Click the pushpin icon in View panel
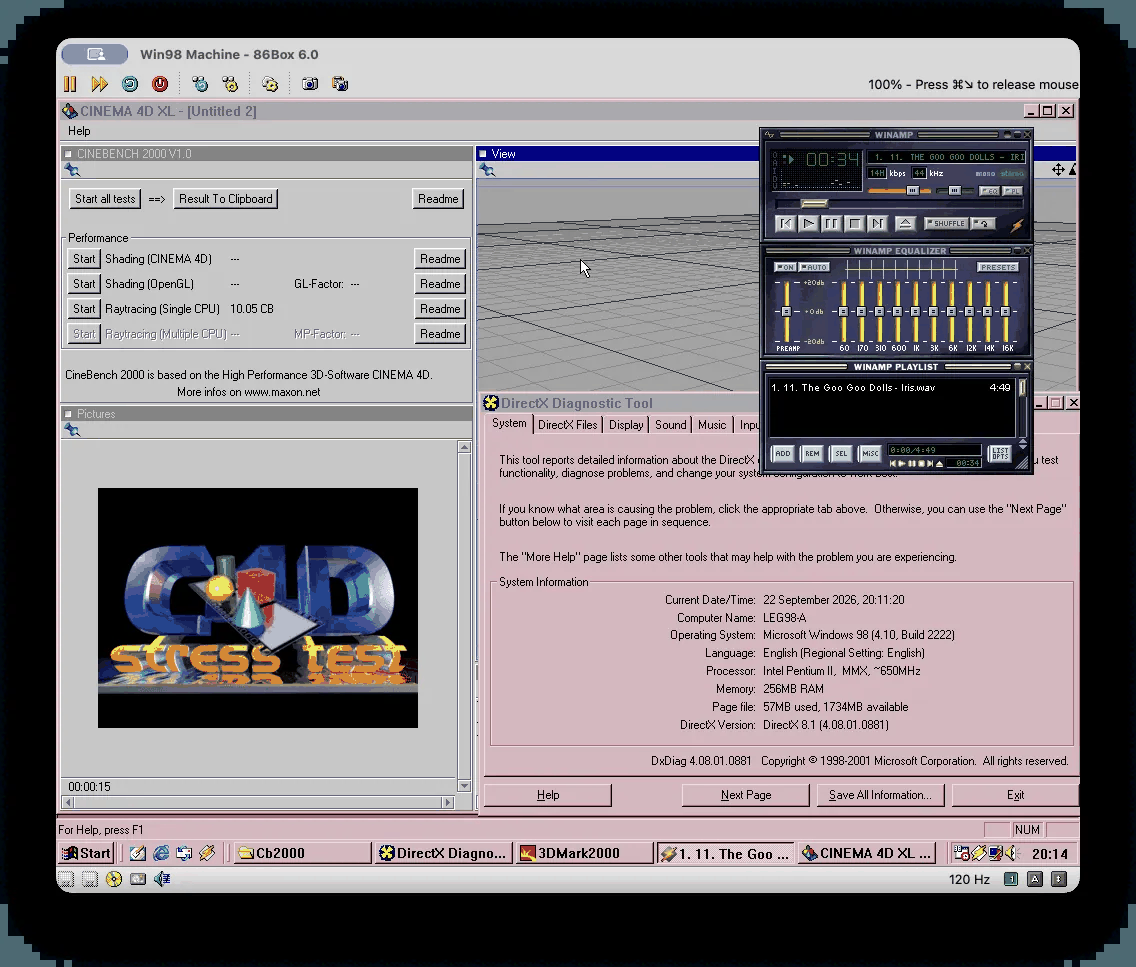Viewport: 1136px width, 967px height. point(487,170)
